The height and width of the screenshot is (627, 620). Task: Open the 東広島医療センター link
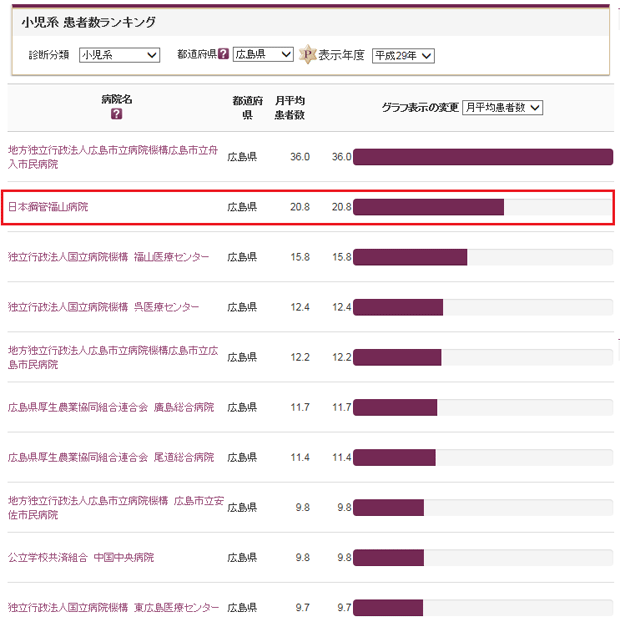click(113, 607)
